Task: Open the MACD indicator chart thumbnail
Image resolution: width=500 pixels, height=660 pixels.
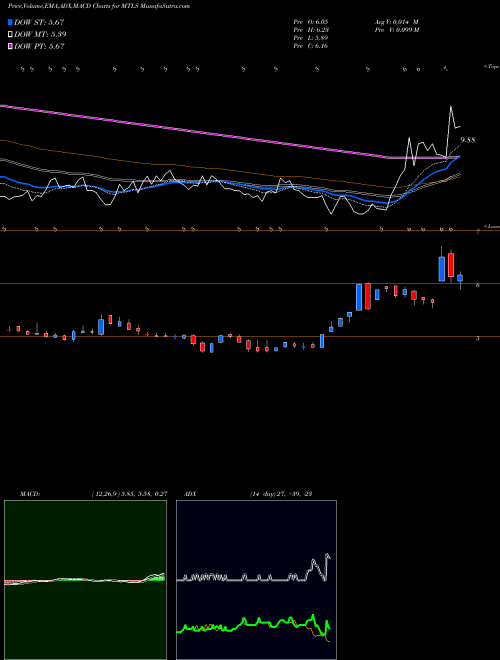Action: (x=85, y=580)
